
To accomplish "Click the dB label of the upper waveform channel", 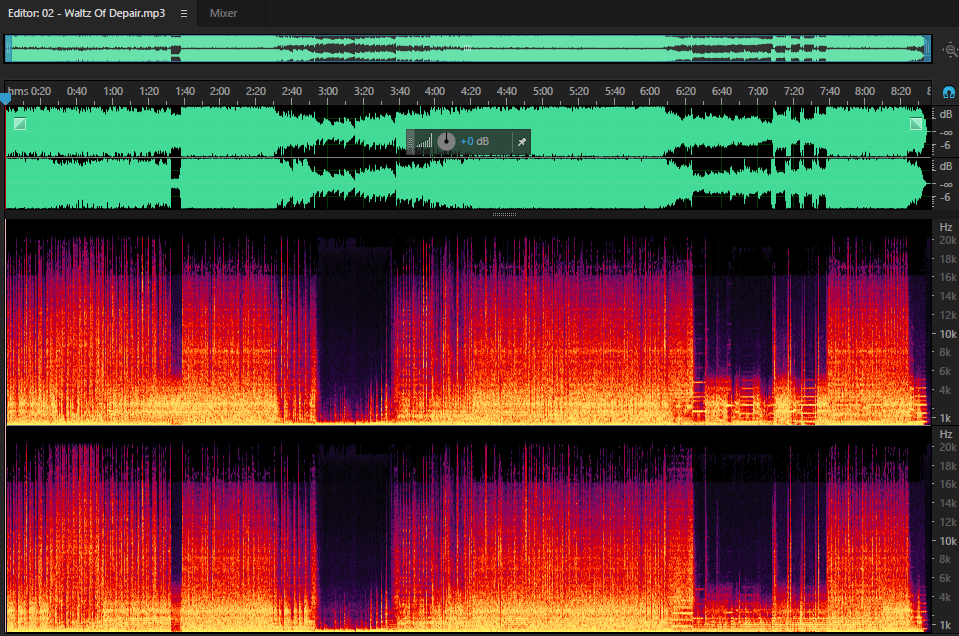I will (946, 114).
